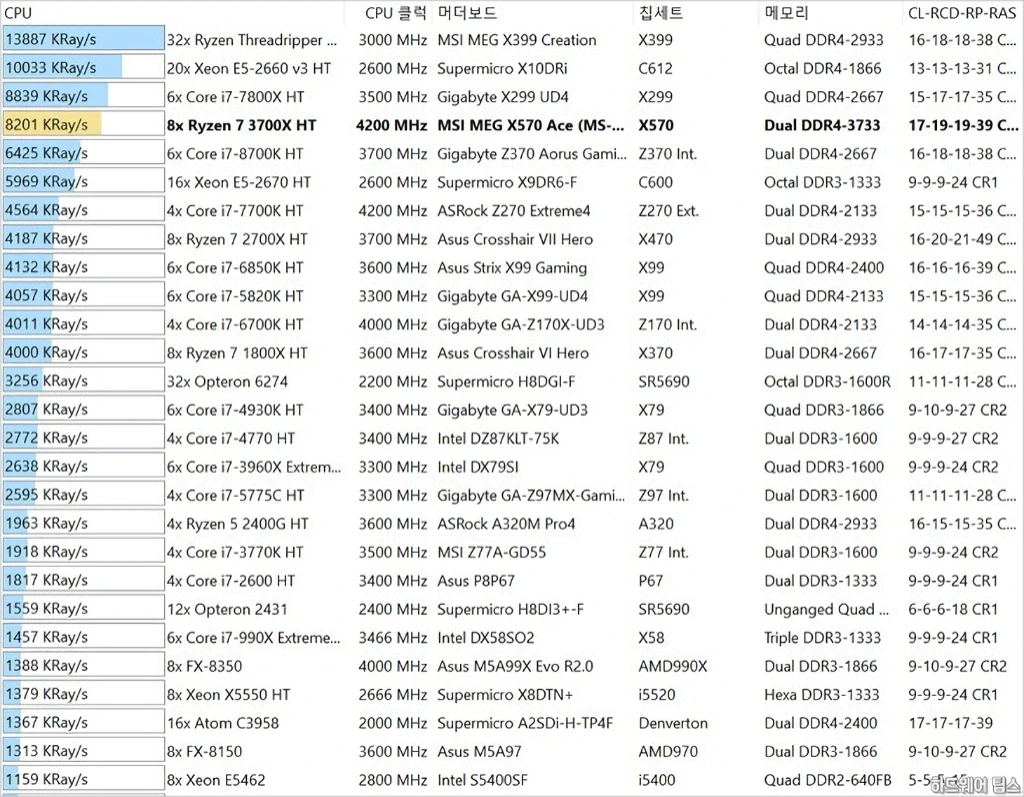Click 8x Ryzen 7 2700X HT
The width and height of the screenshot is (1024, 797).
click(237, 239)
